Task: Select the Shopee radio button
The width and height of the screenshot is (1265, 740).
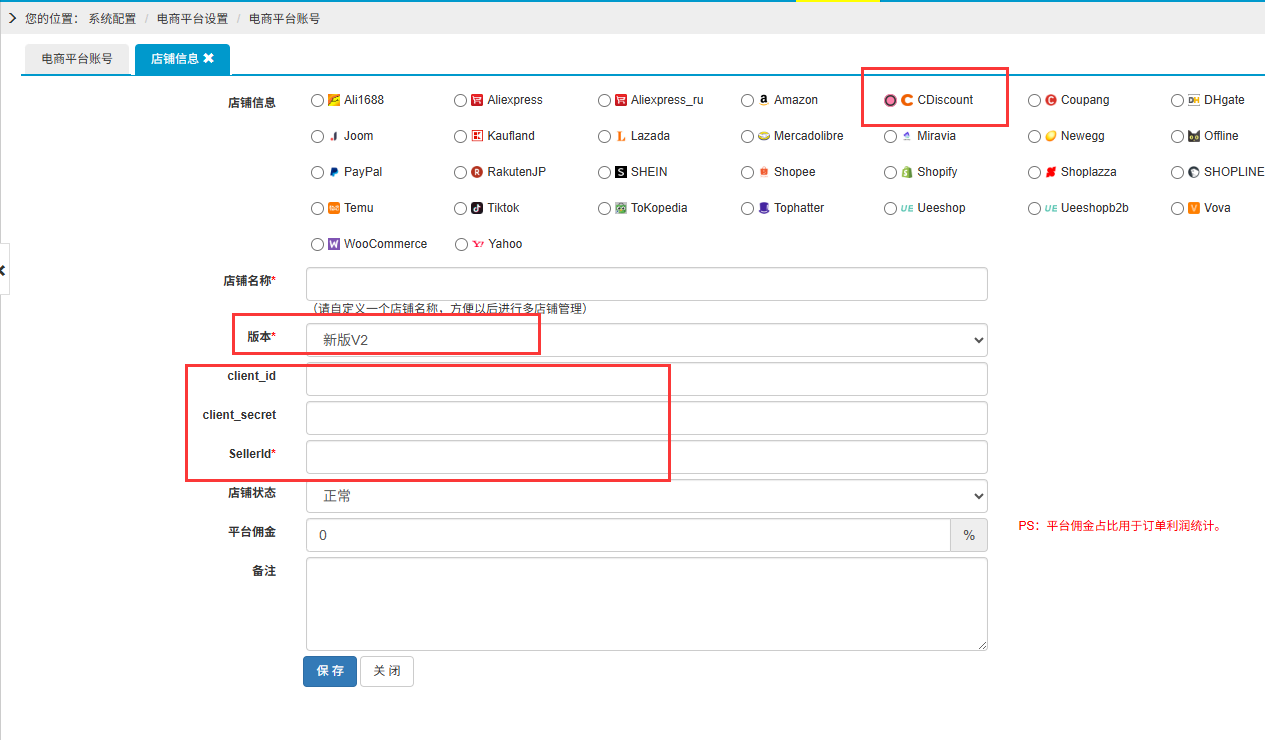Action: (748, 172)
